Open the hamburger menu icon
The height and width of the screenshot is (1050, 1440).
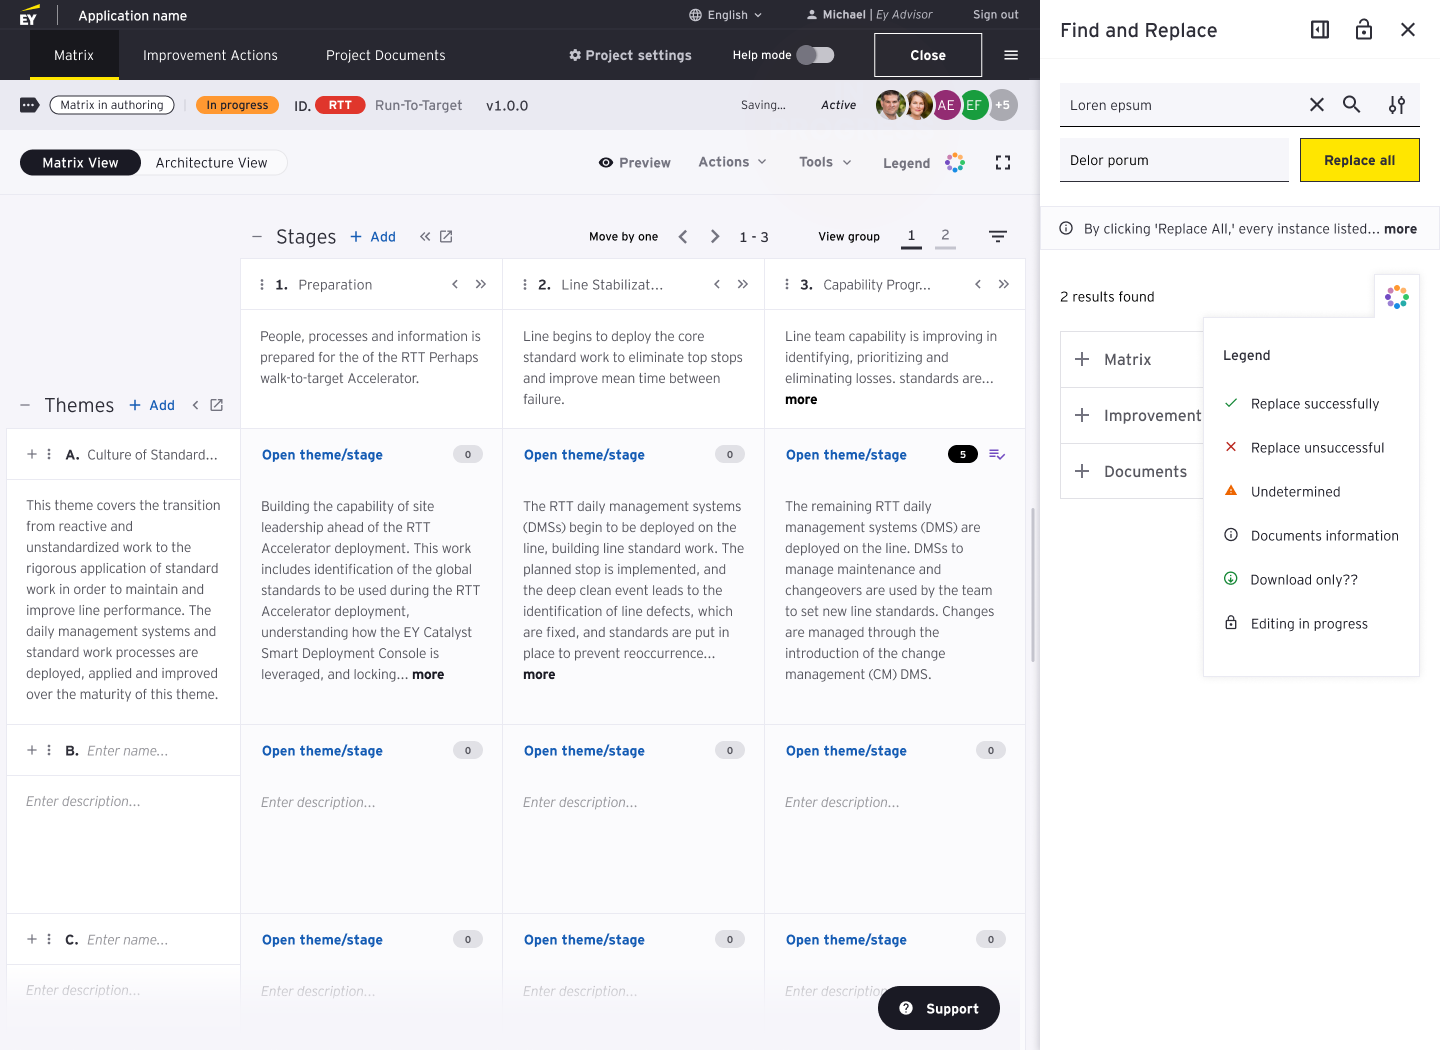pos(1011,55)
